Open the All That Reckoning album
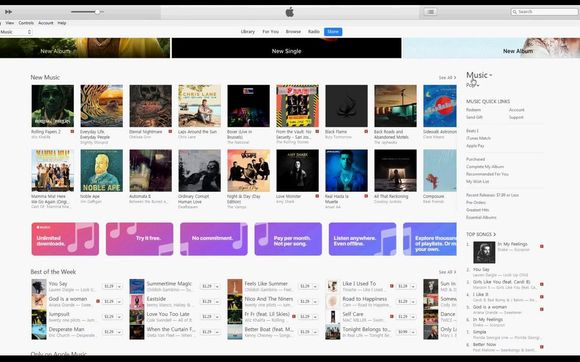Viewport: 580px width, 362px height. coord(395,170)
